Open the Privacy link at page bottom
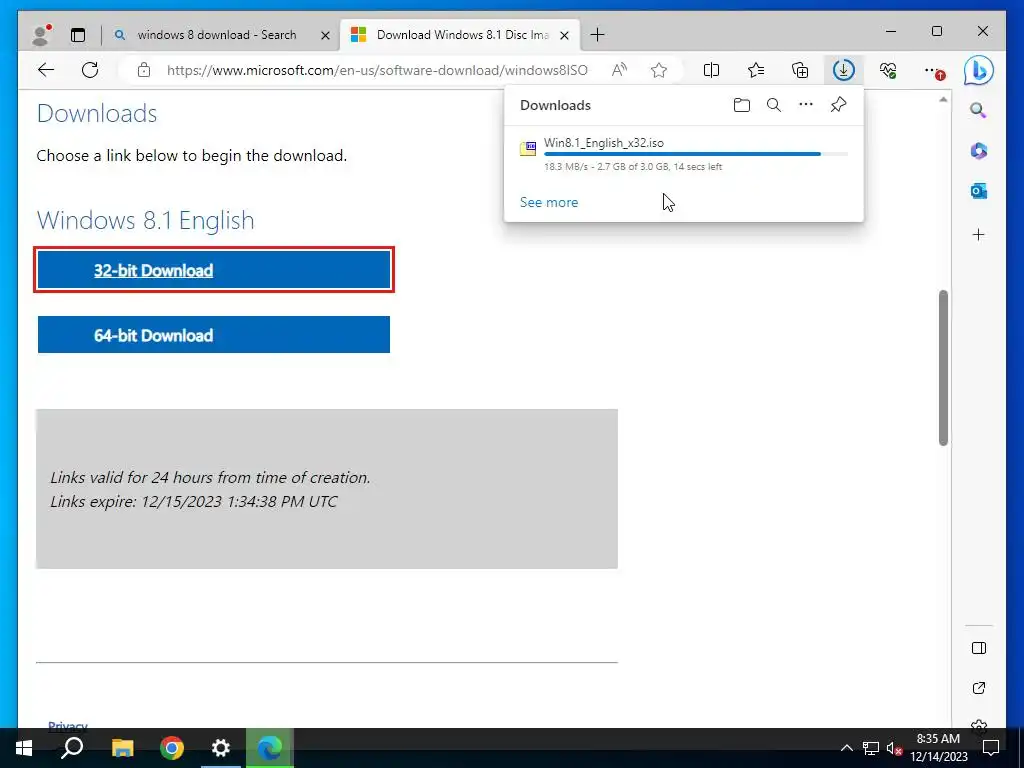The image size is (1024, 768). (x=68, y=726)
